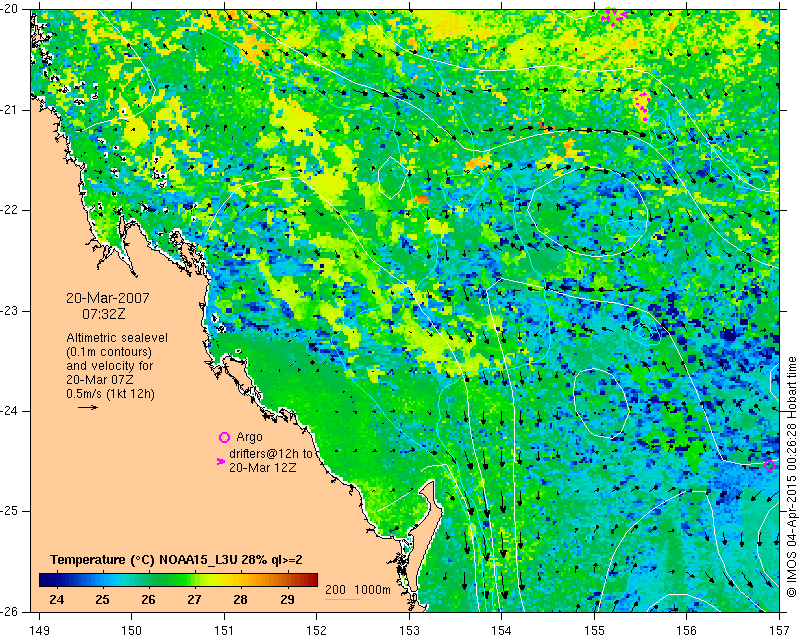Click the longitude label 155
This screenshot has height=640, width=800.
click(594, 631)
